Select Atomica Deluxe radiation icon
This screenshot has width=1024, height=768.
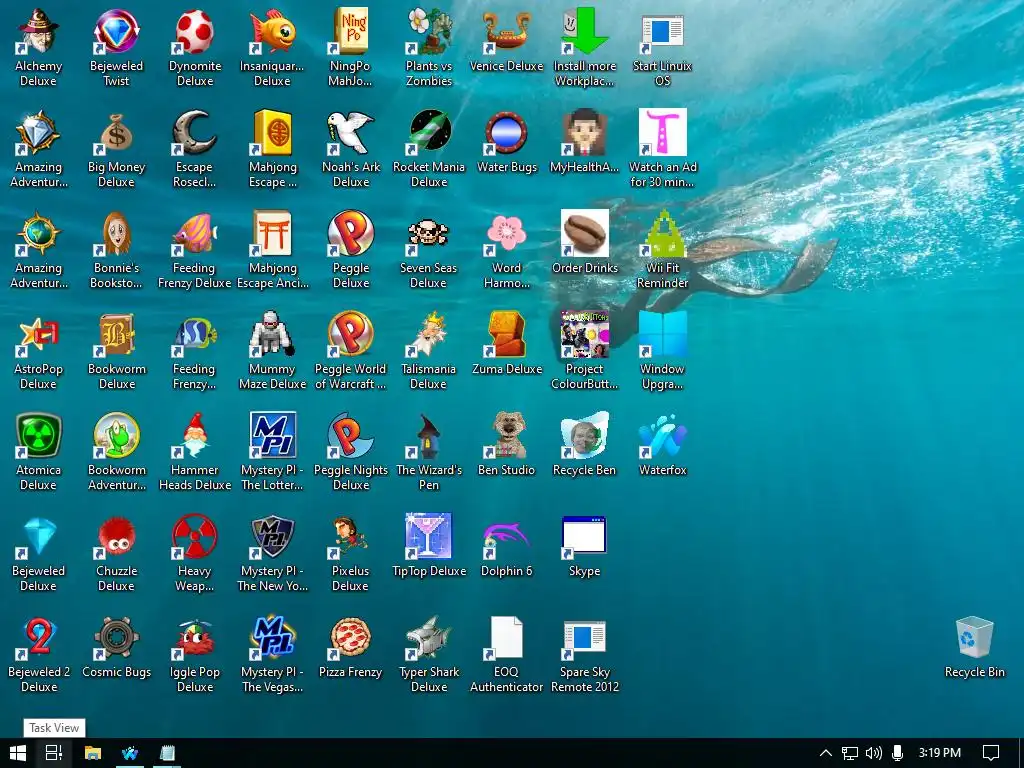(39, 436)
